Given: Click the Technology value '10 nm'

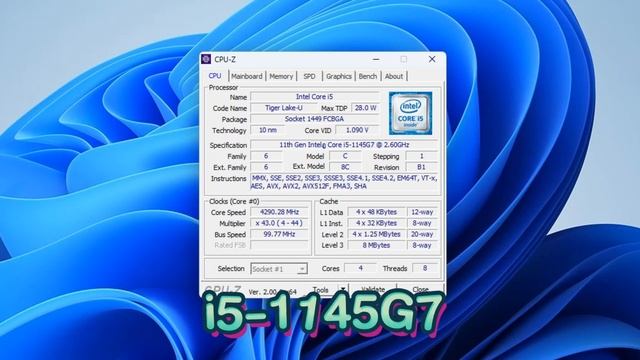Looking at the screenshot, I should pyautogui.click(x=268, y=130).
